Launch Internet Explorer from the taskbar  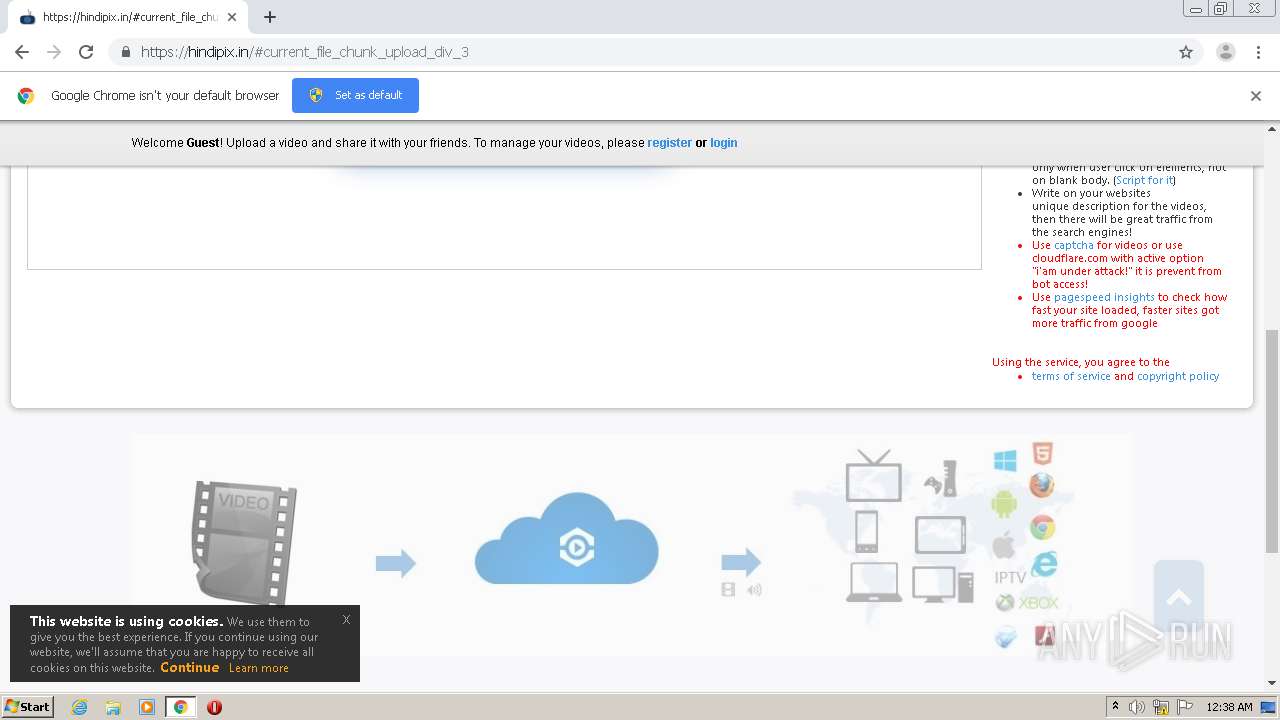coord(79,707)
